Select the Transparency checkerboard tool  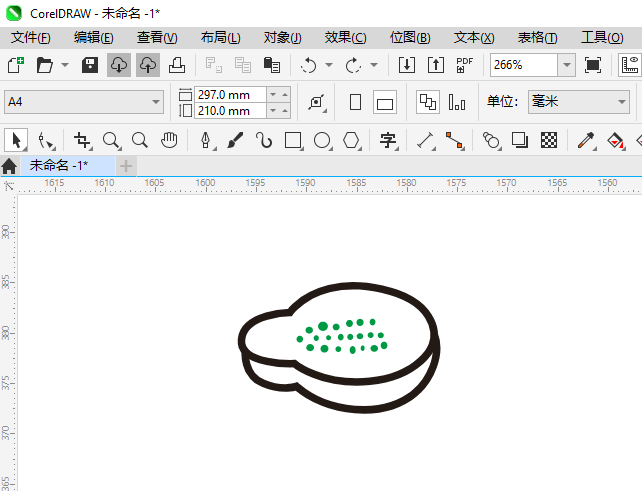(x=549, y=140)
